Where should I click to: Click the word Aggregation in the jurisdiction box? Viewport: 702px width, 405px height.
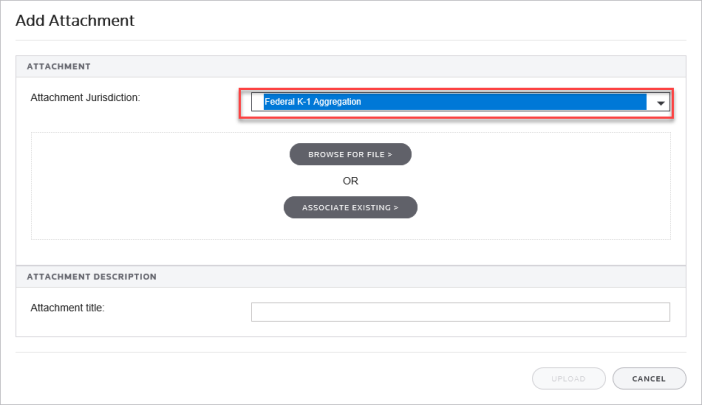click(336, 102)
